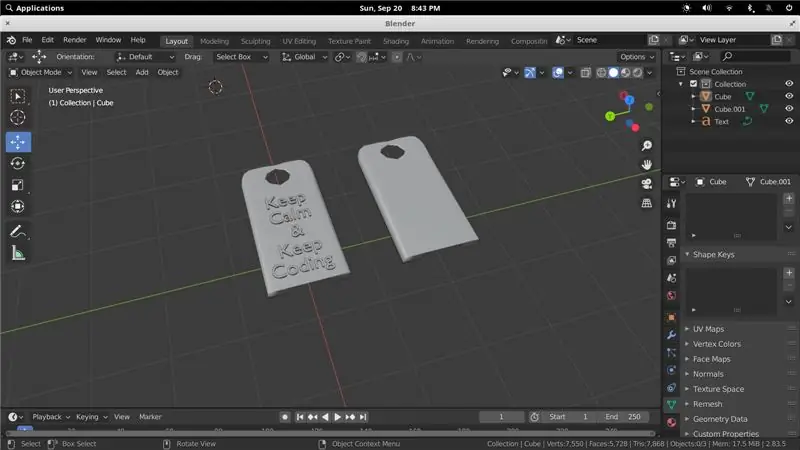
Task: Open the Orientation Default dropdown
Action: [x=145, y=57]
